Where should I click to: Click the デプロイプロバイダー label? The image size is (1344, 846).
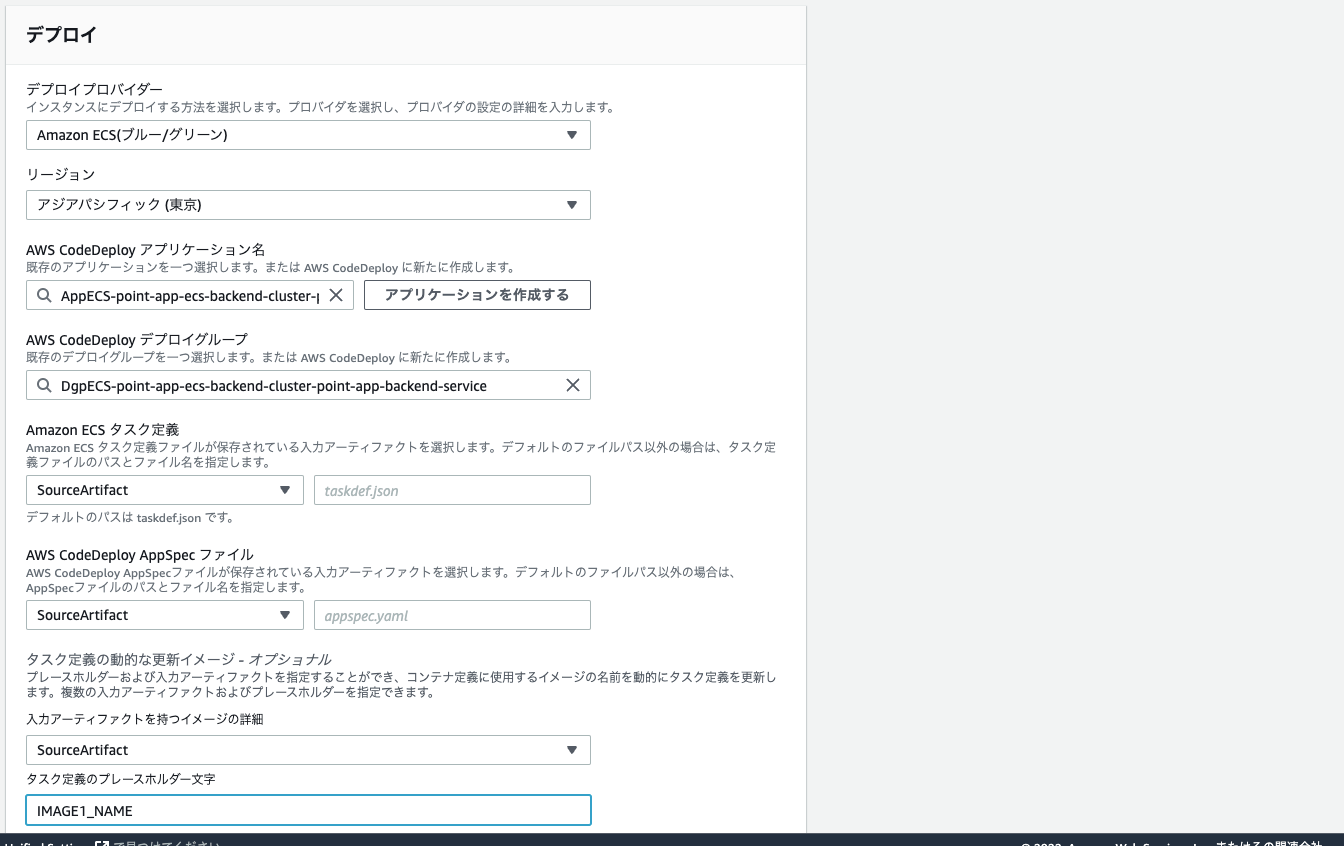click(94, 89)
